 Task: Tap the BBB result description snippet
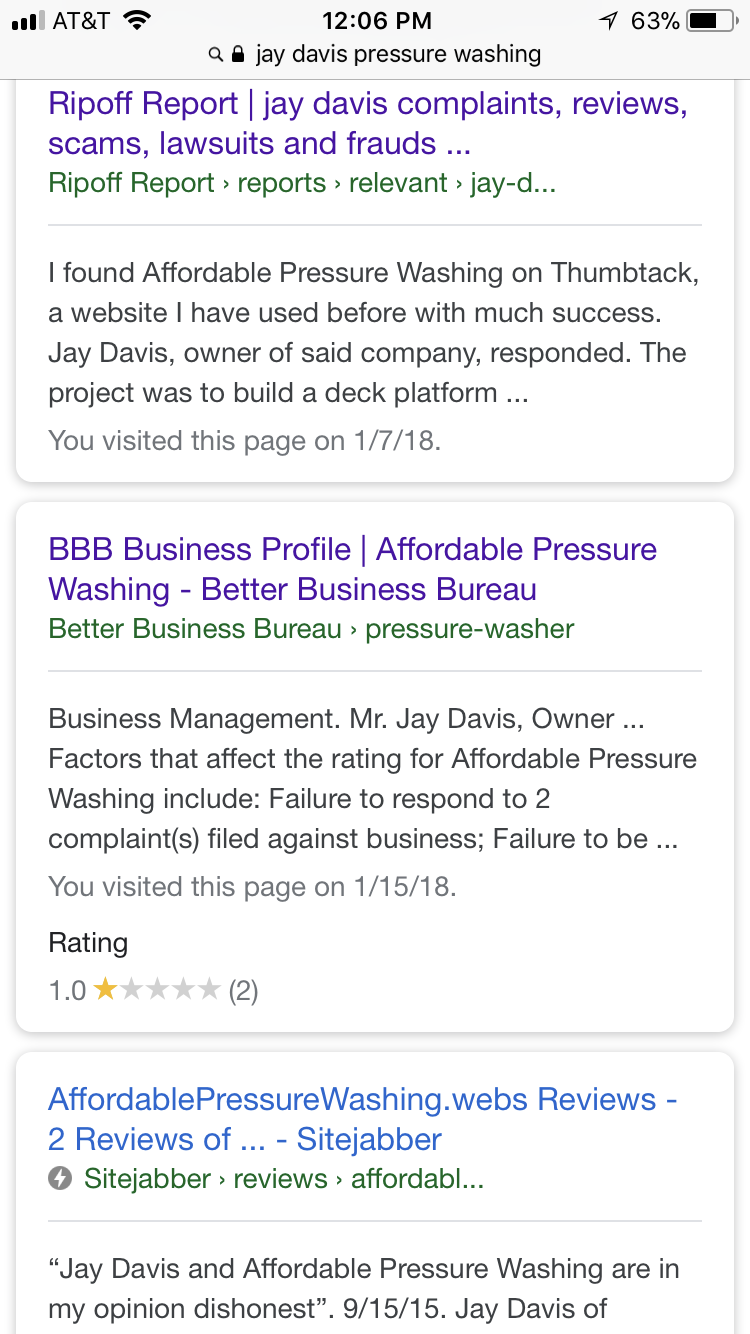[x=372, y=778]
